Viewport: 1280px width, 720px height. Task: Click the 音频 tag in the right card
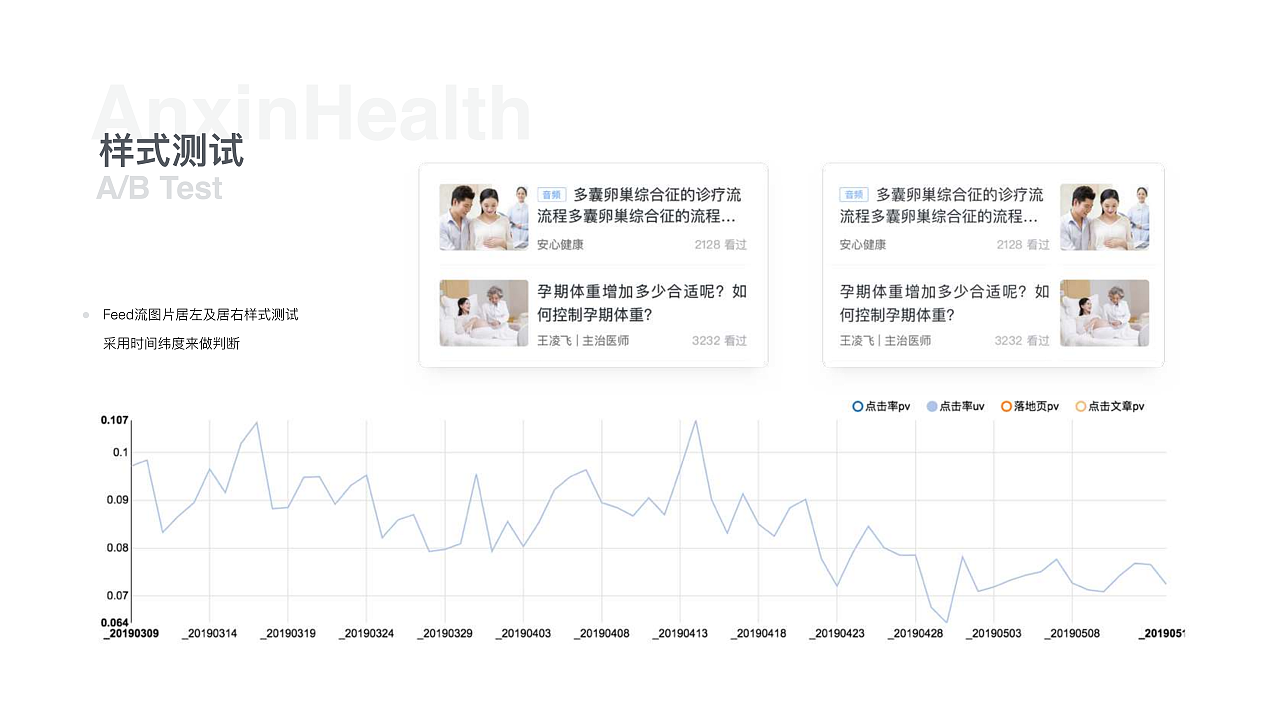[853, 195]
